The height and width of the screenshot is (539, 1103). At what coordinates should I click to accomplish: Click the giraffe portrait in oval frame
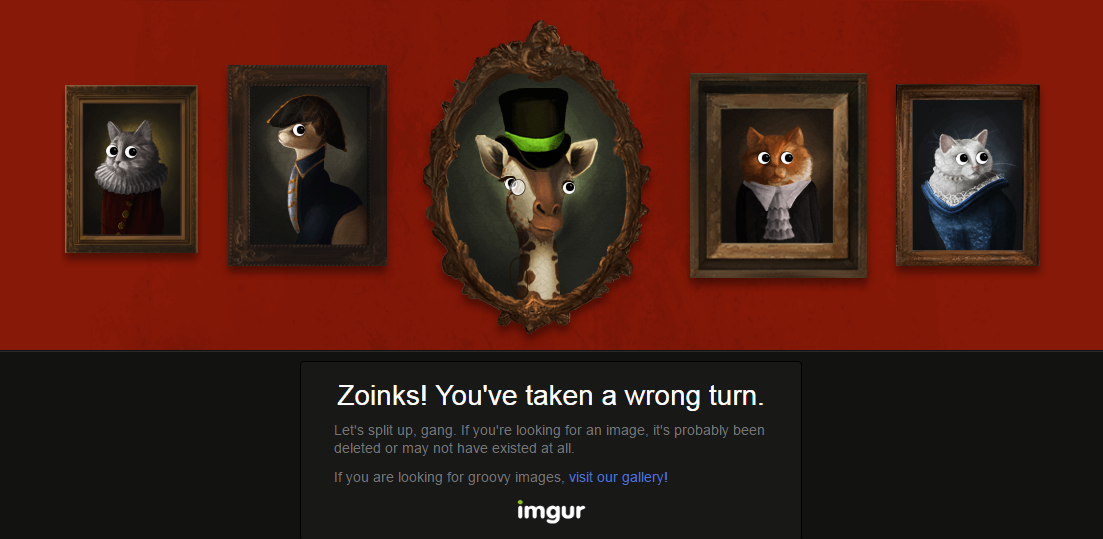(536, 176)
